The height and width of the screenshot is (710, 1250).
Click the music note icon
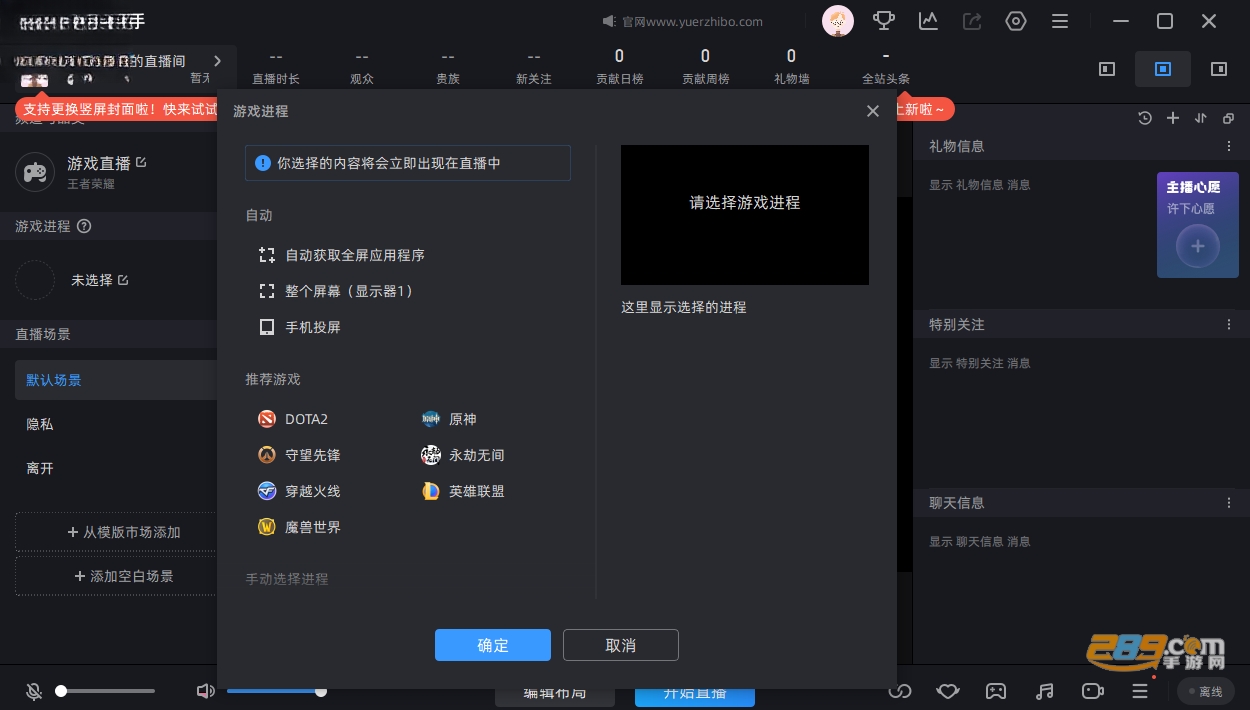[x=1044, y=691]
